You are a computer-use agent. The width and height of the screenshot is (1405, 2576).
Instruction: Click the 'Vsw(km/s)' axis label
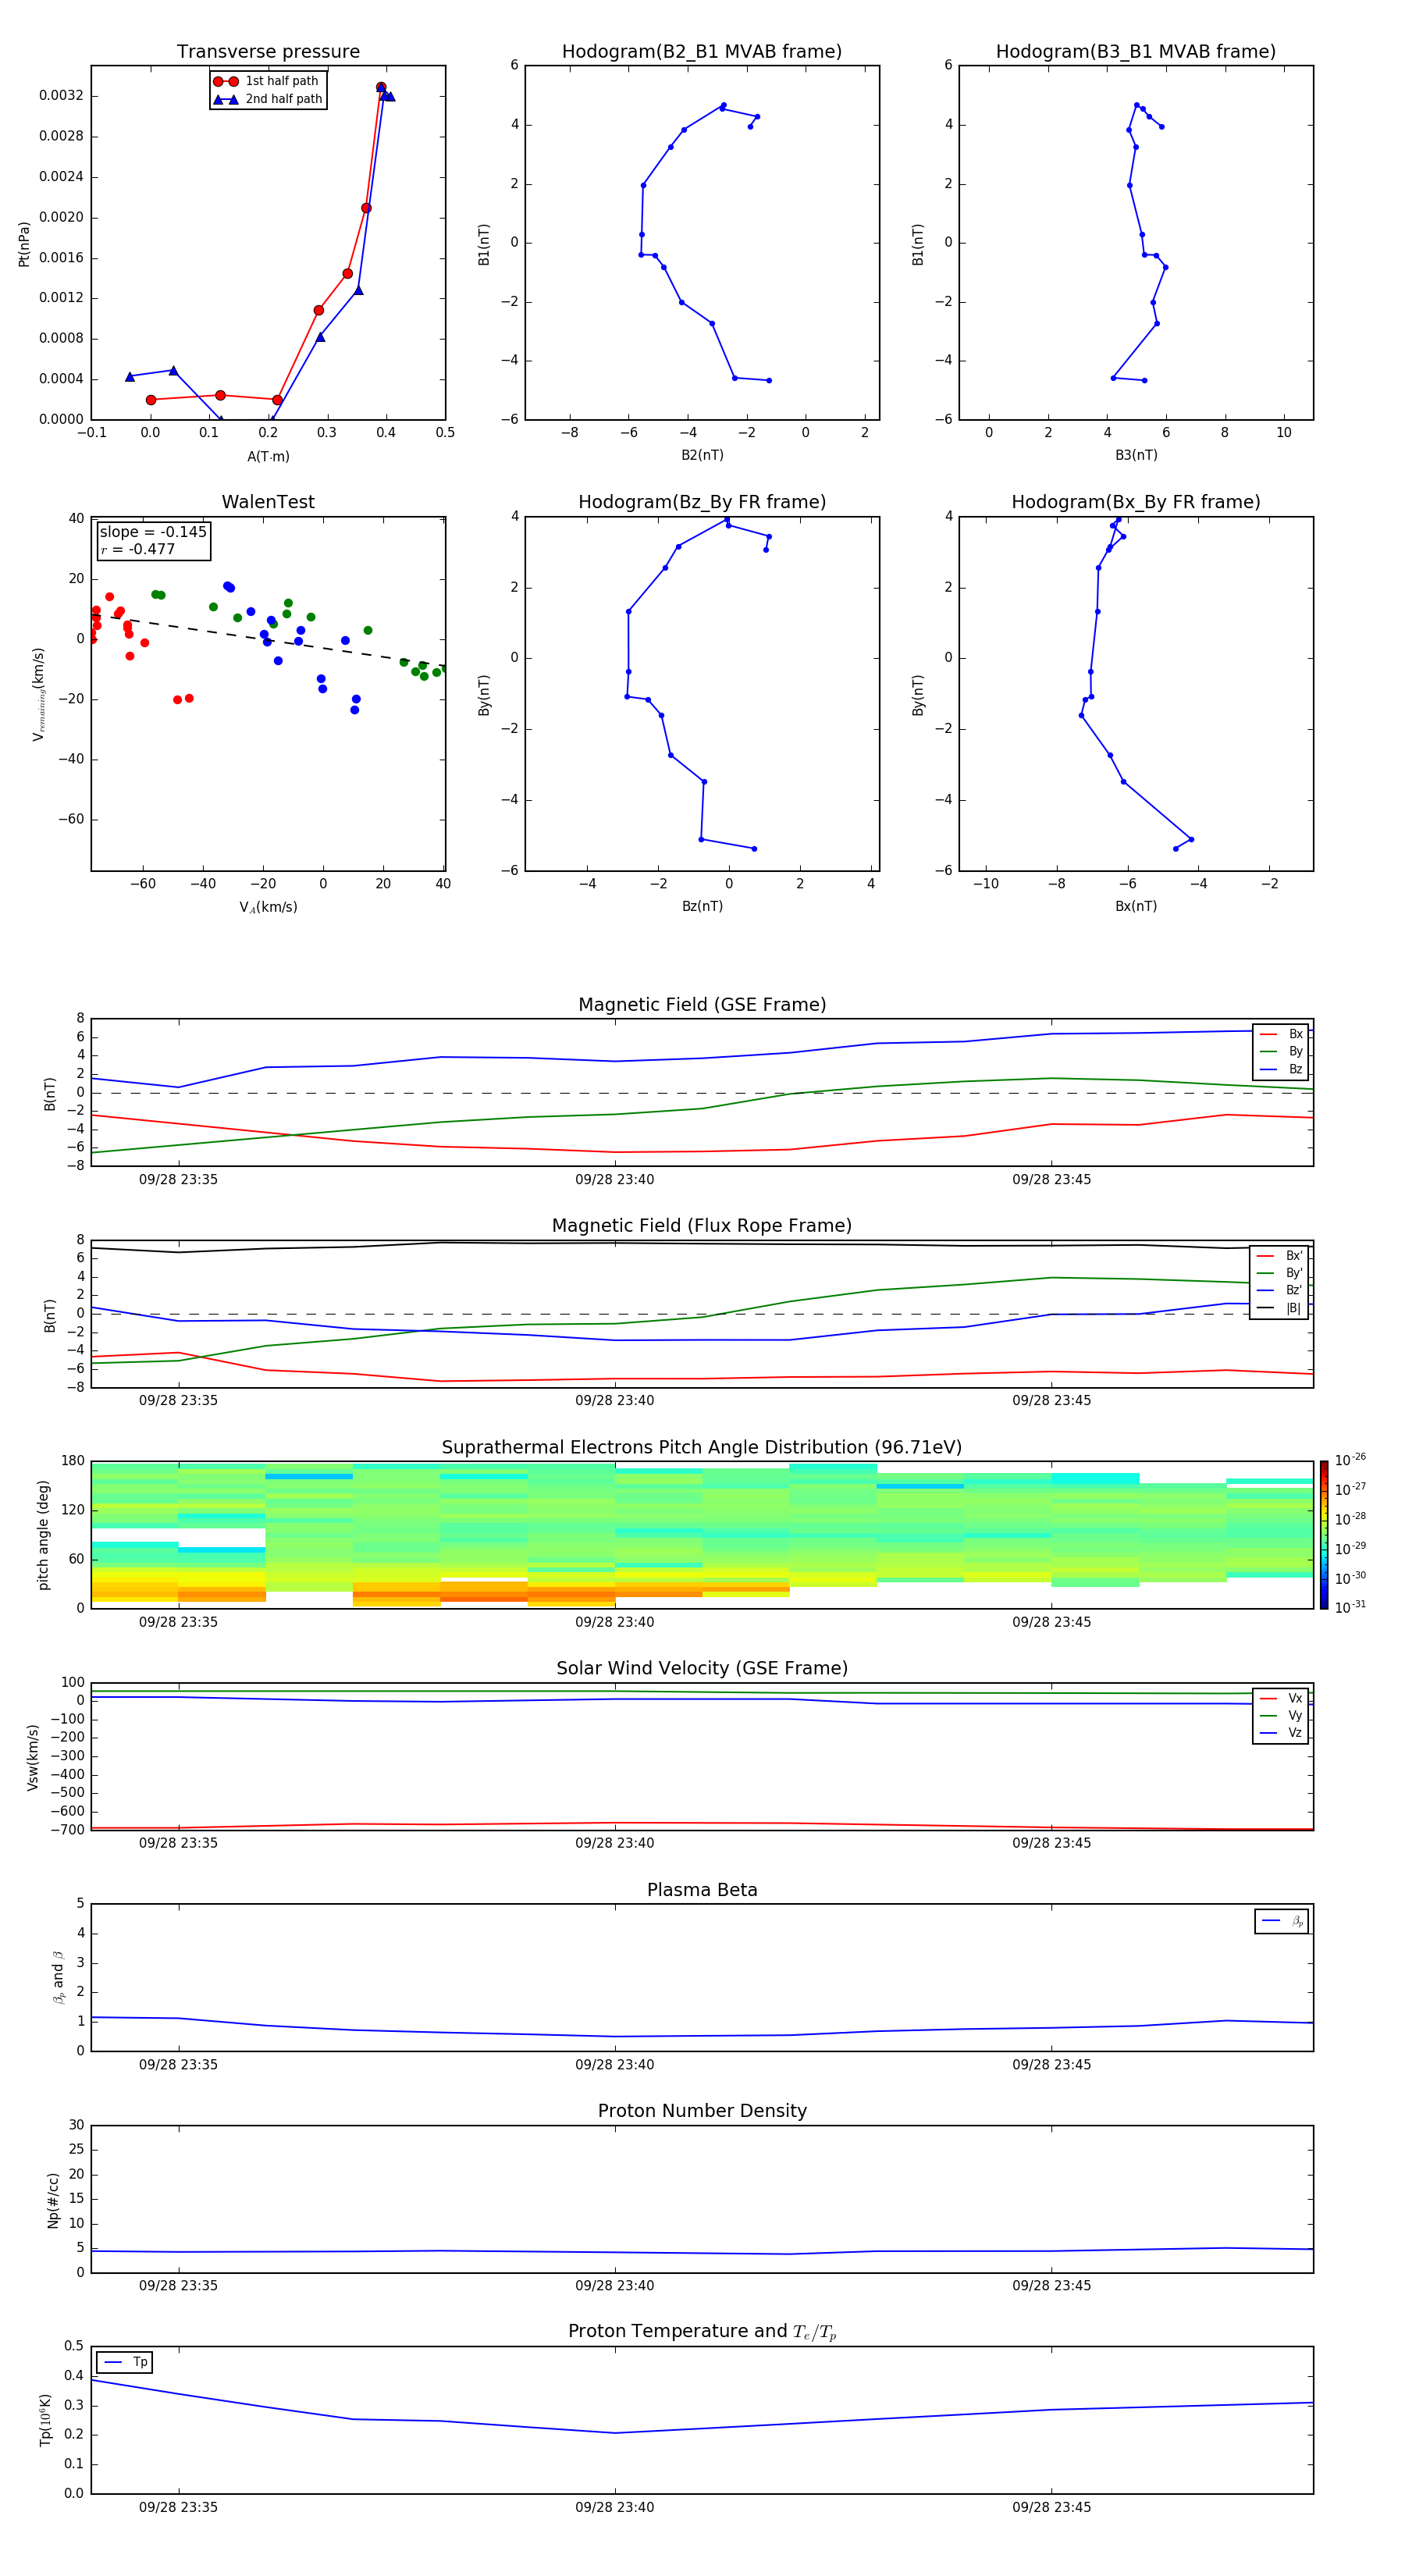point(32,1756)
